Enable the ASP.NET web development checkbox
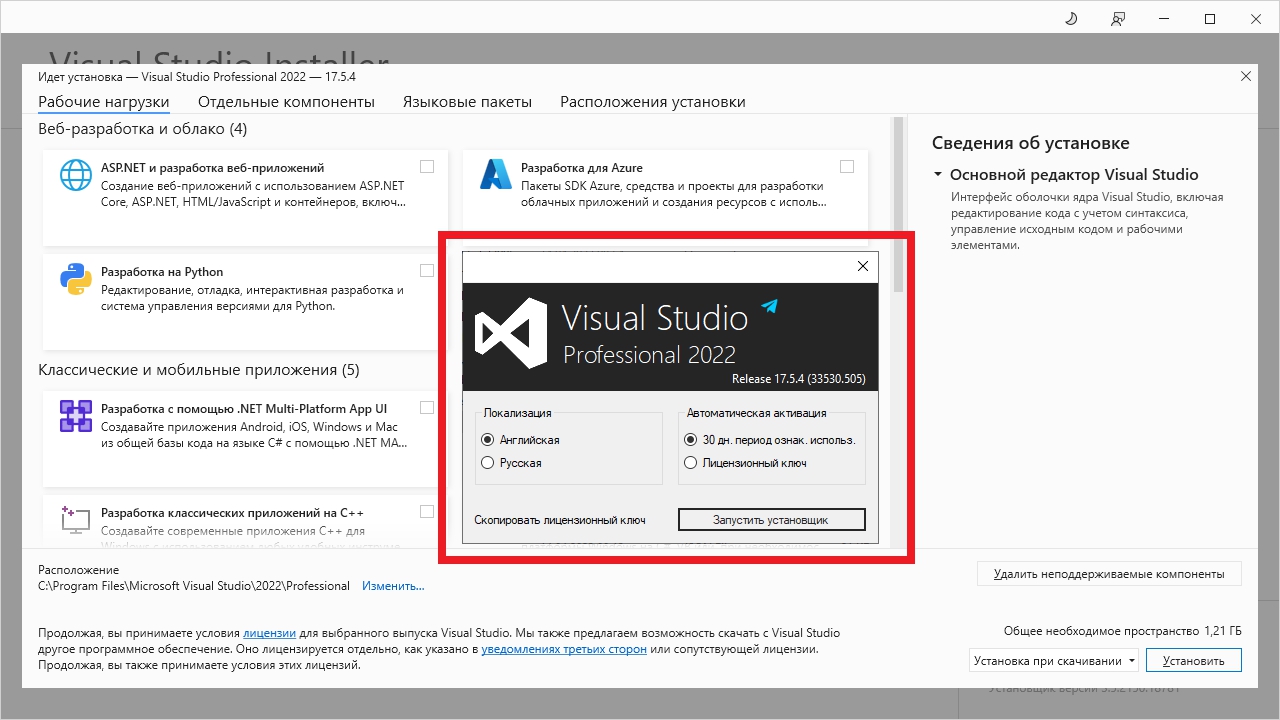The width and height of the screenshot is (1280, 720). tap(427, 167)
